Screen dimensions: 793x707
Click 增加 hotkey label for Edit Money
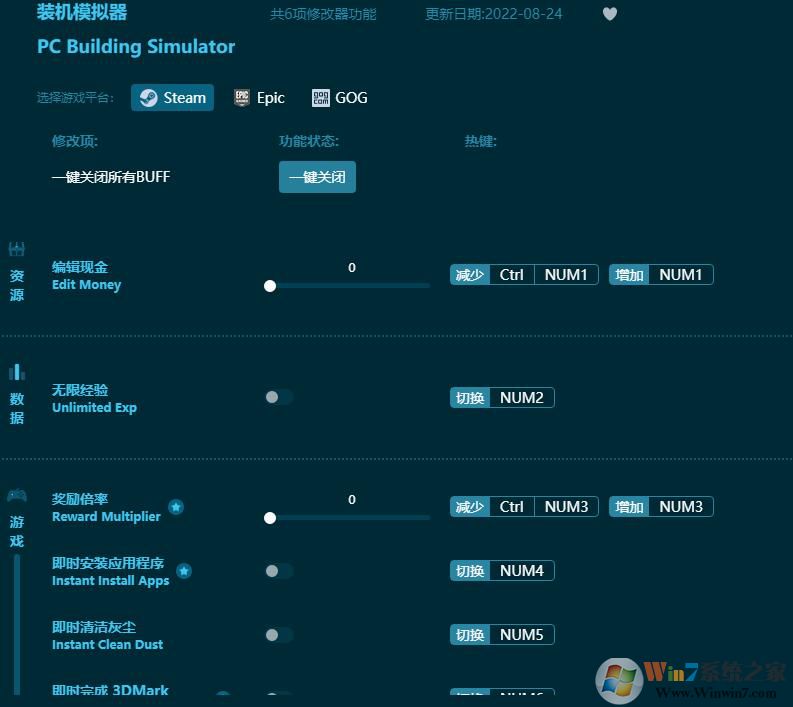pyautogui.click(x=629, y=275)
